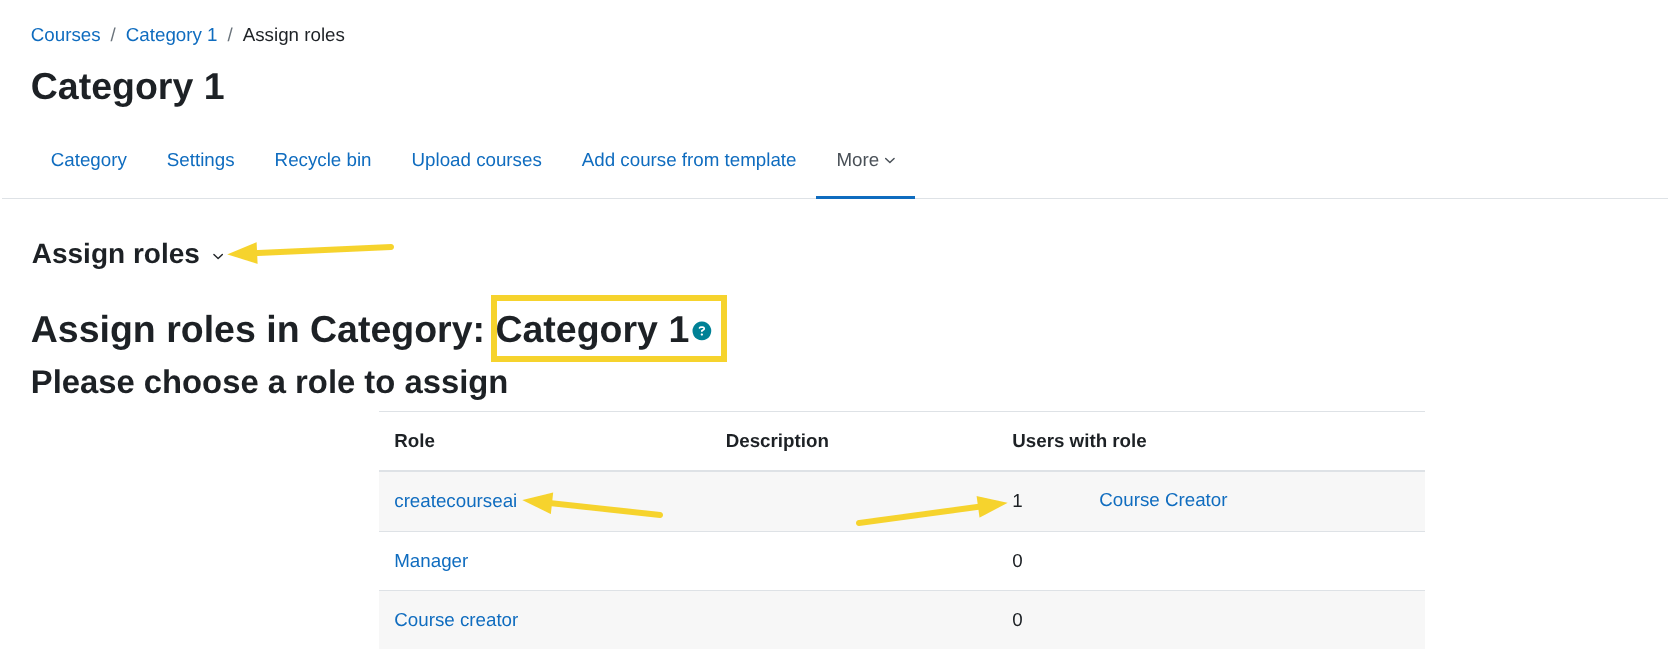Navigate to Category 1 breadcrumb link
Image resolution: width=1668 pixels, height=671 pixels.
tap(171, 35)
